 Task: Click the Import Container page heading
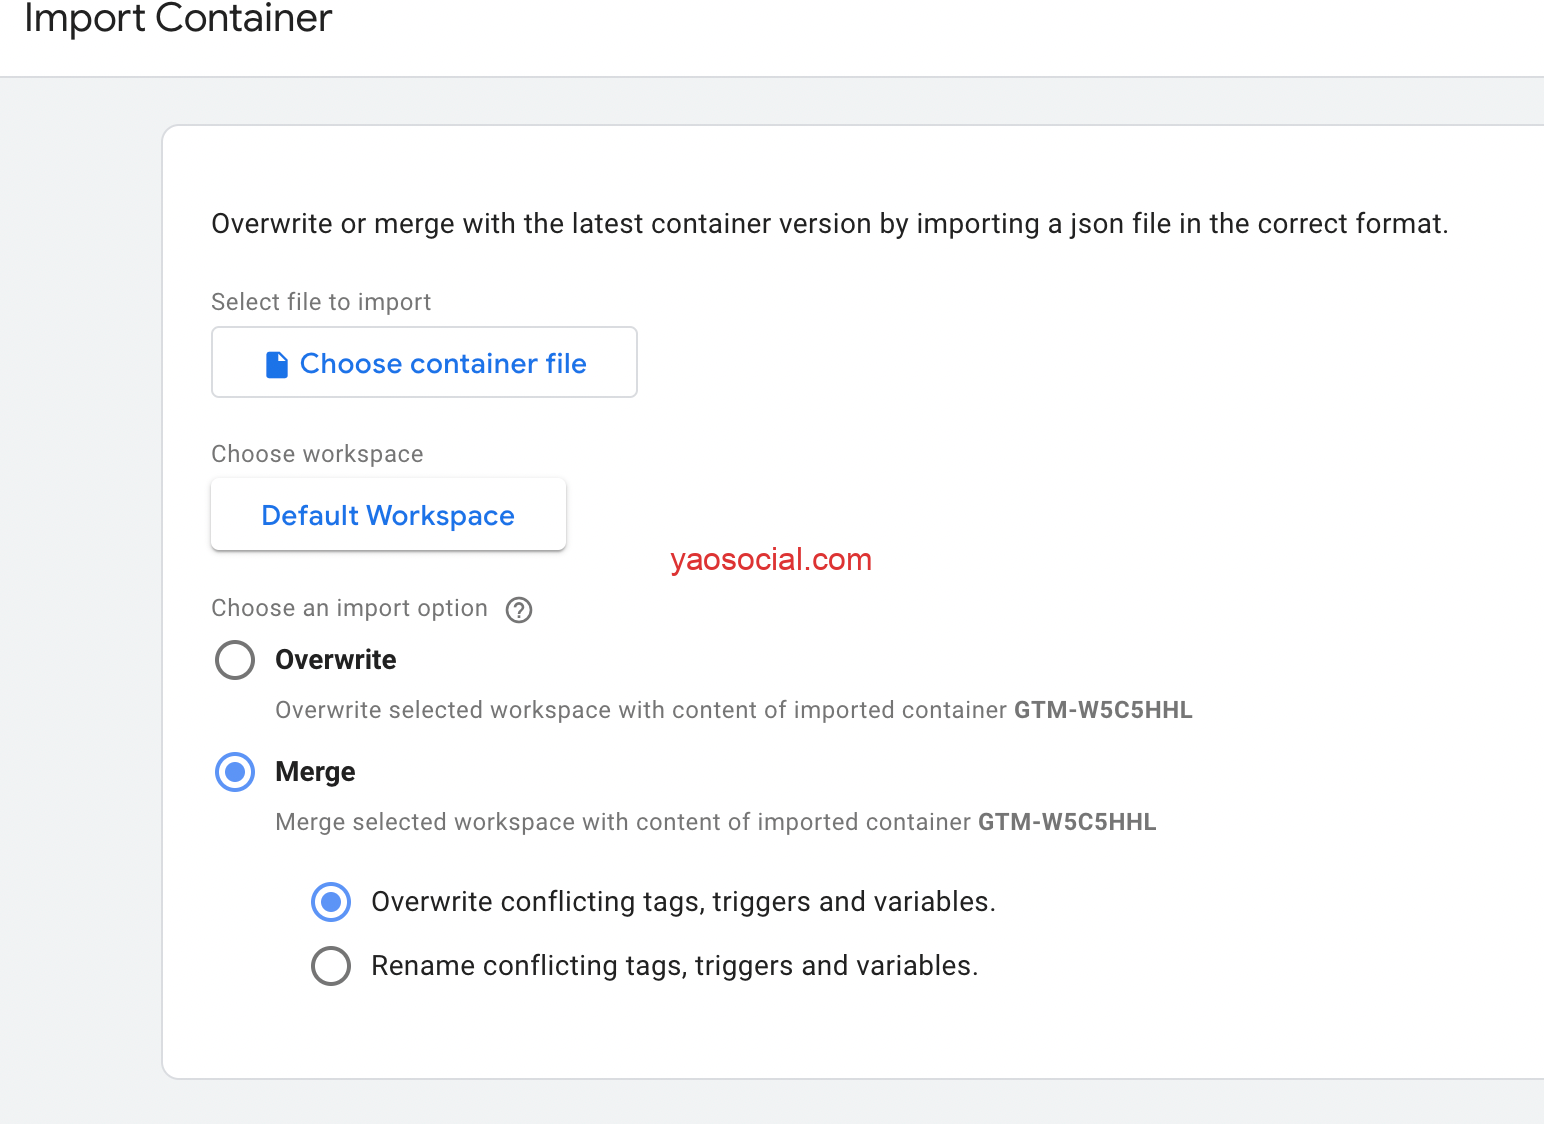tap(178, 20)
